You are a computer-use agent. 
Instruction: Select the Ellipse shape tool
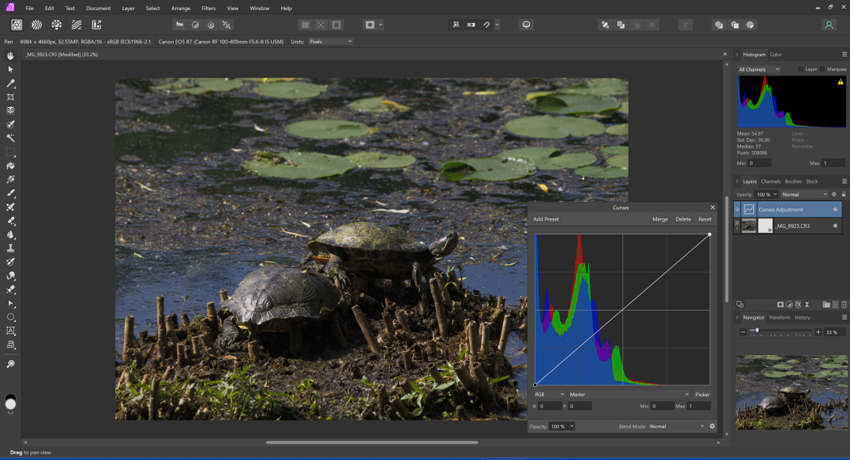tap(10, 317)
